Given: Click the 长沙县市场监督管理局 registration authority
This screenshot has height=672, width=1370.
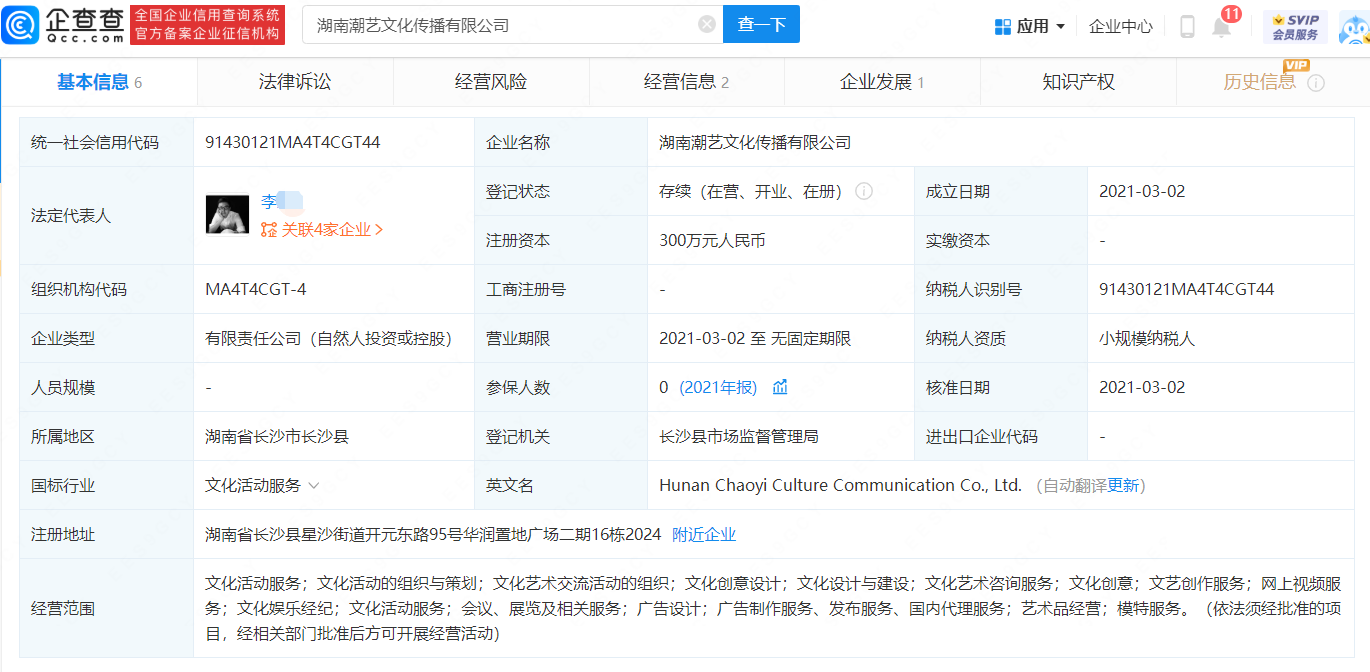Looking at the screenshot, I should click(x=739, y=436).
